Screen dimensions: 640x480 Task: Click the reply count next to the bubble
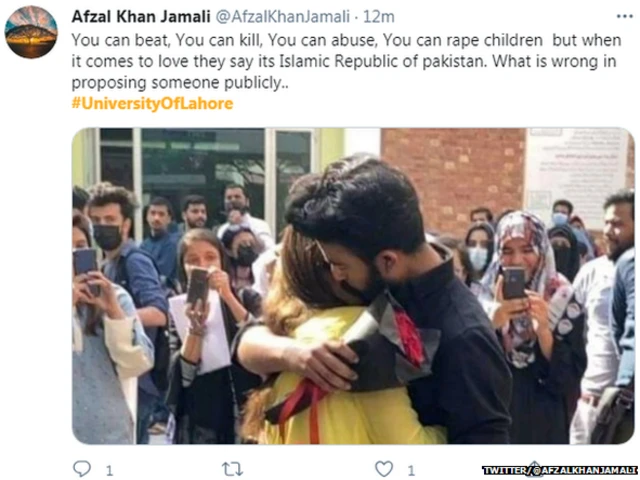pos(109,471)
